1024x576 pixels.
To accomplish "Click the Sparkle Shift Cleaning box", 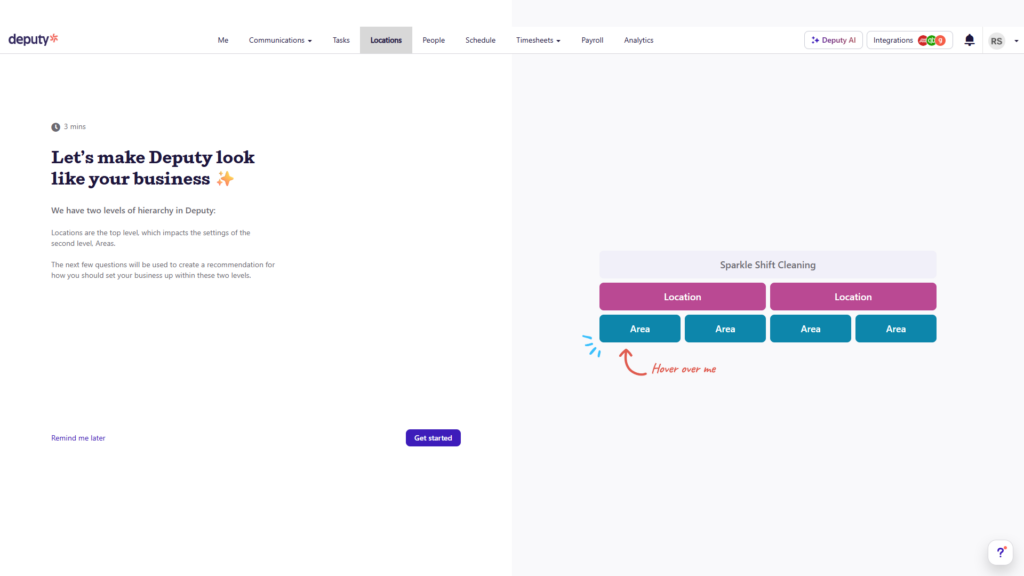I will 767,264.
